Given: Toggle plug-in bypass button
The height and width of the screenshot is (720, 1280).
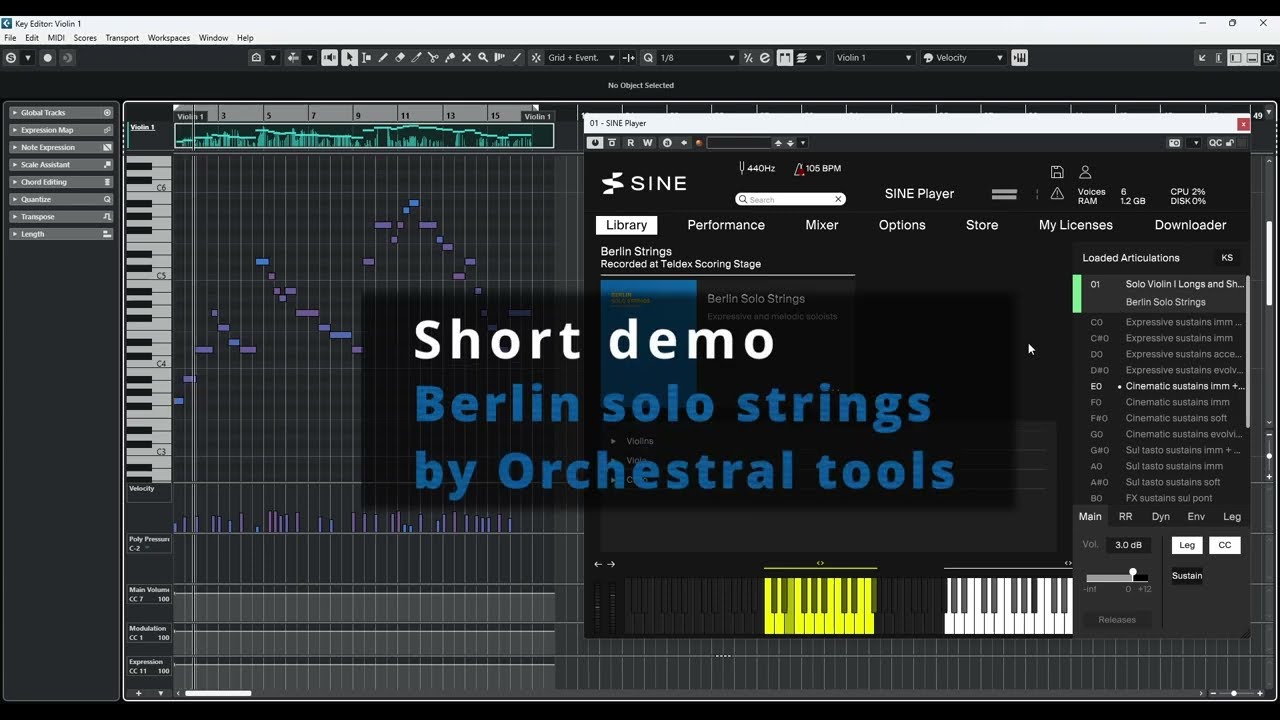Looking at the screenshot, I should click(612, 143).
